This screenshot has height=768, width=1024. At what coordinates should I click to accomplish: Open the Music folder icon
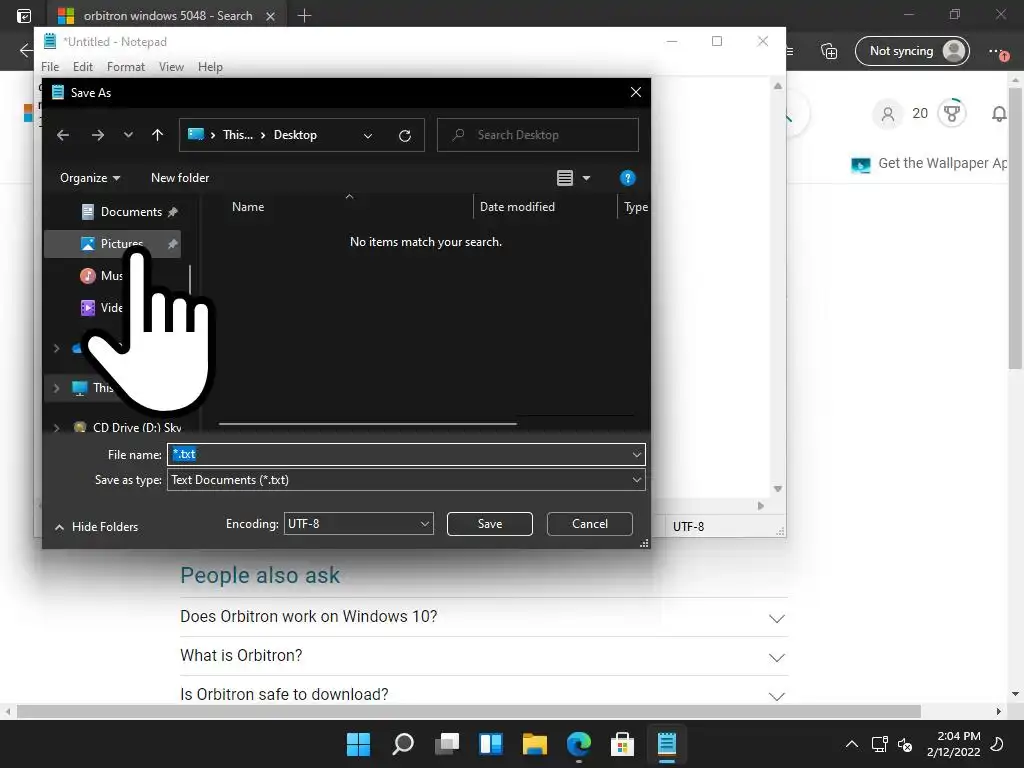coord(88,276)
